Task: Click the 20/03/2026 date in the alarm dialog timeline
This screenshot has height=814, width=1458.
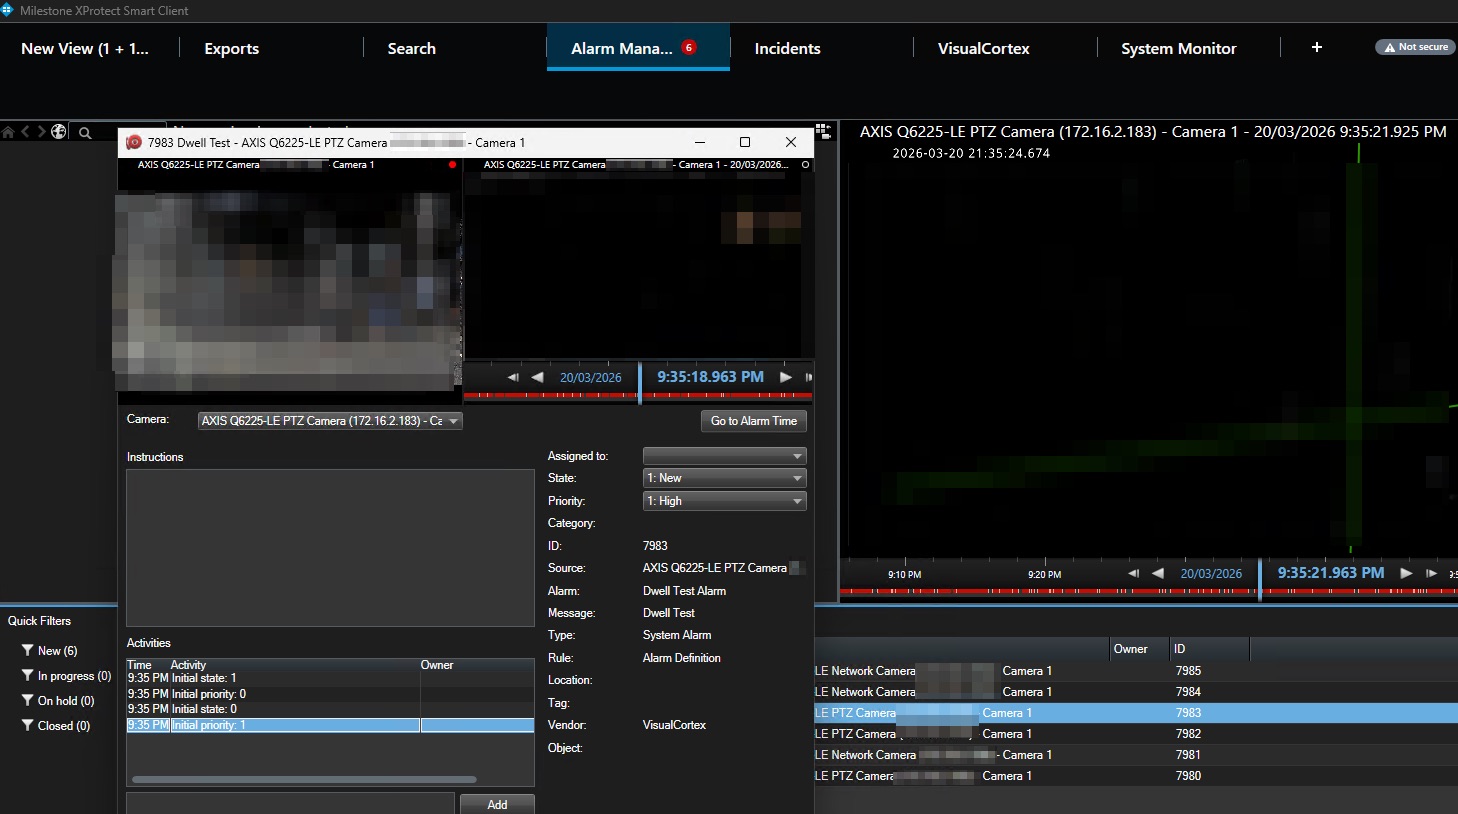Action: click(590, 377)
